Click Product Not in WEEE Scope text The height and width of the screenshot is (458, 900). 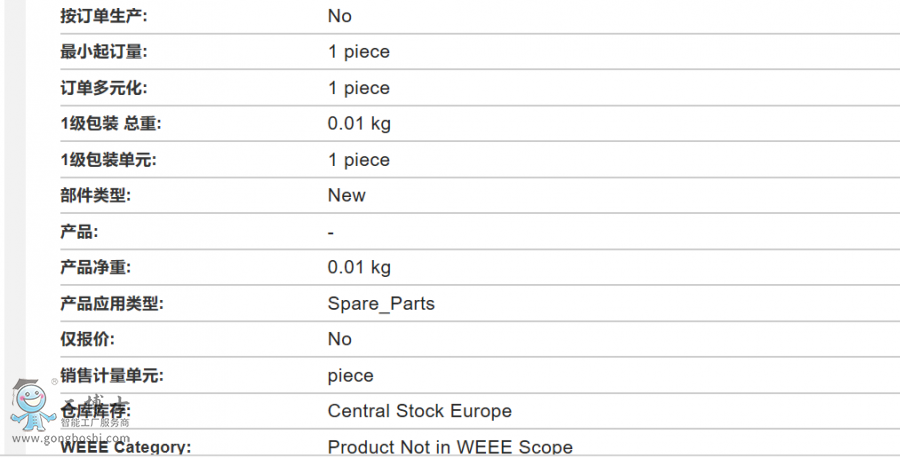point(450,447)
